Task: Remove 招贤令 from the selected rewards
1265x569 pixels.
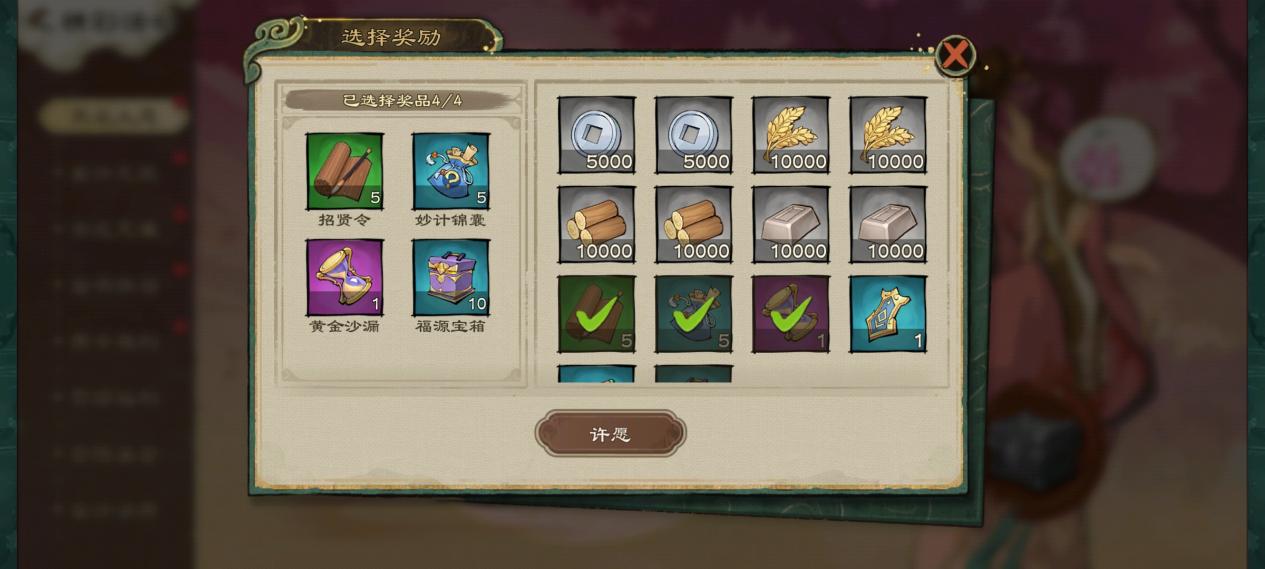Action: pyautogui.click(x=344, y=171)
